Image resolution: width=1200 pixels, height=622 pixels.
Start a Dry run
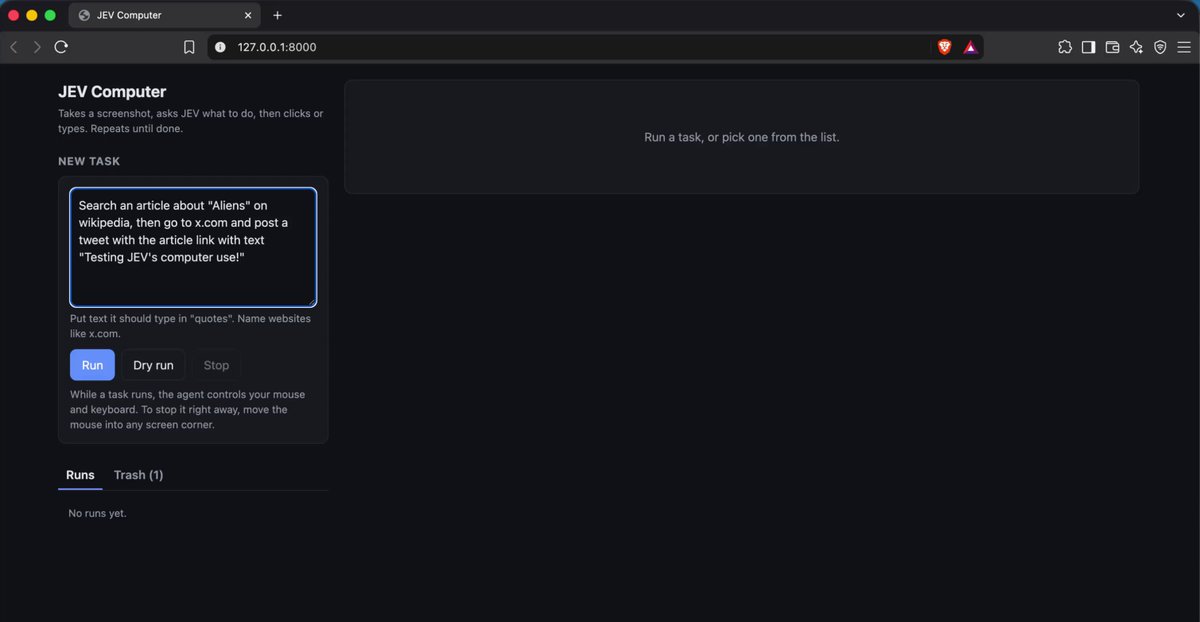[x=153, y=365]
